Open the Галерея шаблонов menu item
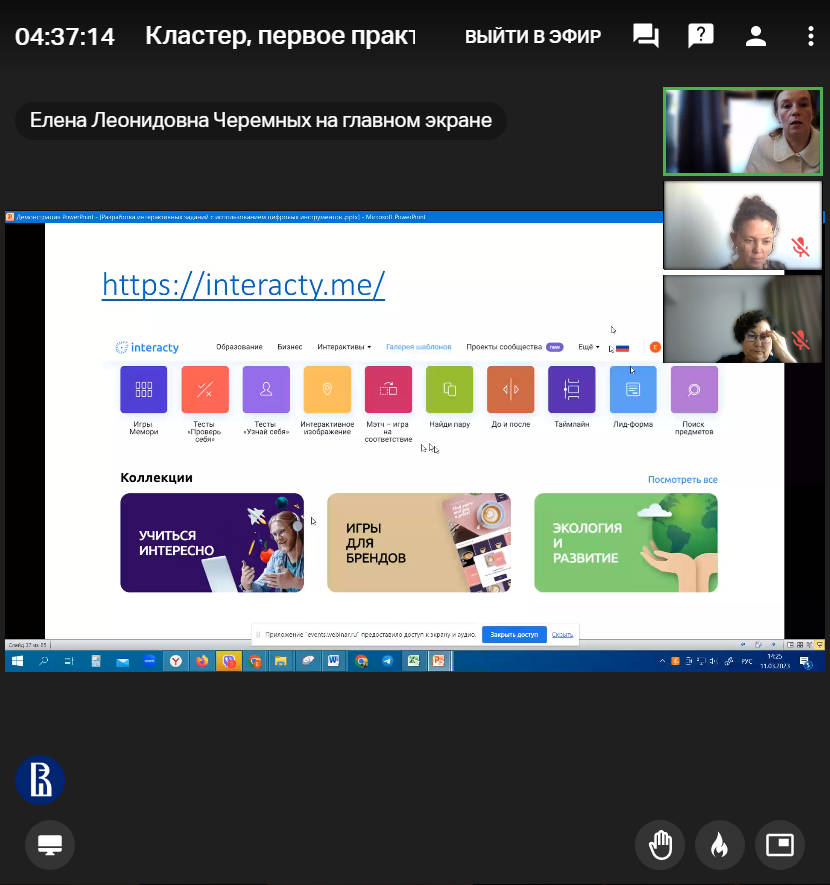 [x=418, y=347]
